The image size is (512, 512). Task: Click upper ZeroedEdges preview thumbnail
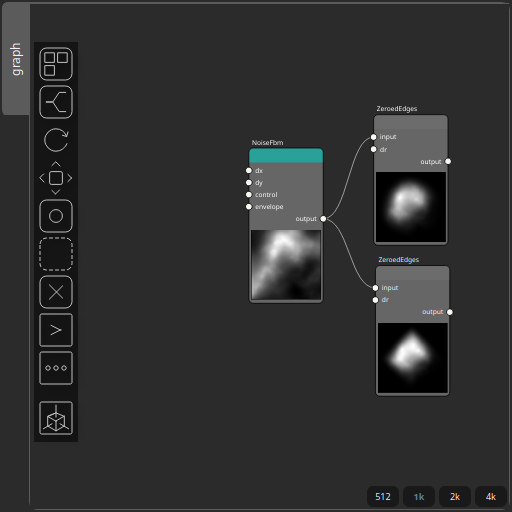point(411,207)
